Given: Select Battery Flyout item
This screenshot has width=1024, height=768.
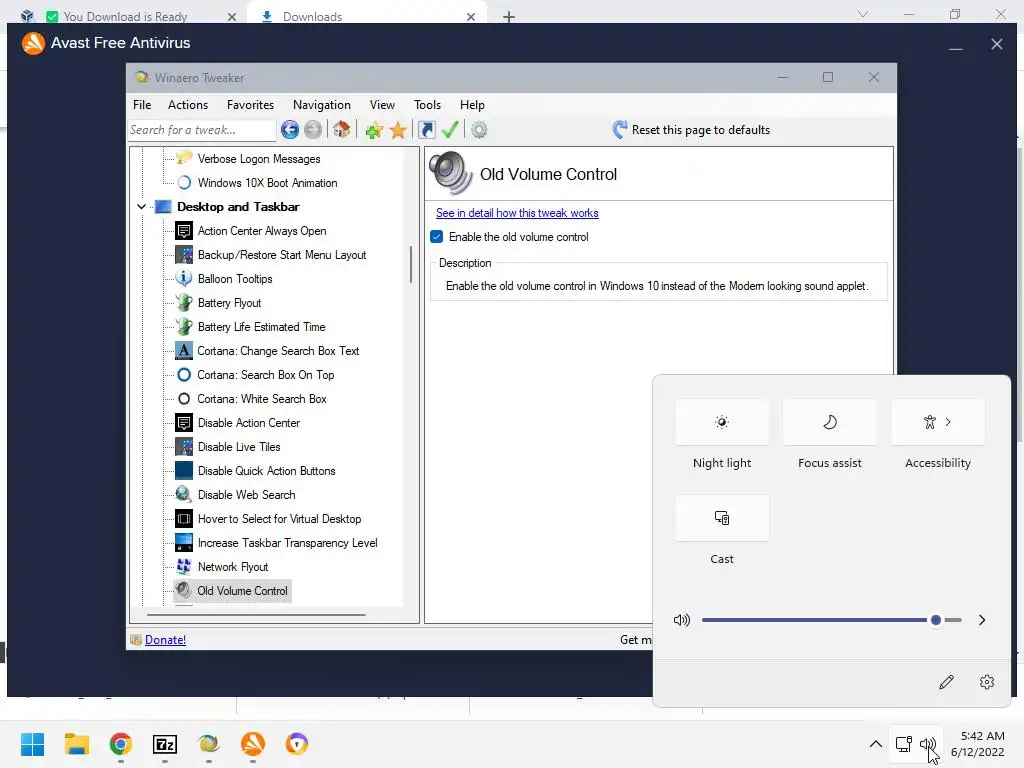Looking at the screenshot, I should click(229, 303).
